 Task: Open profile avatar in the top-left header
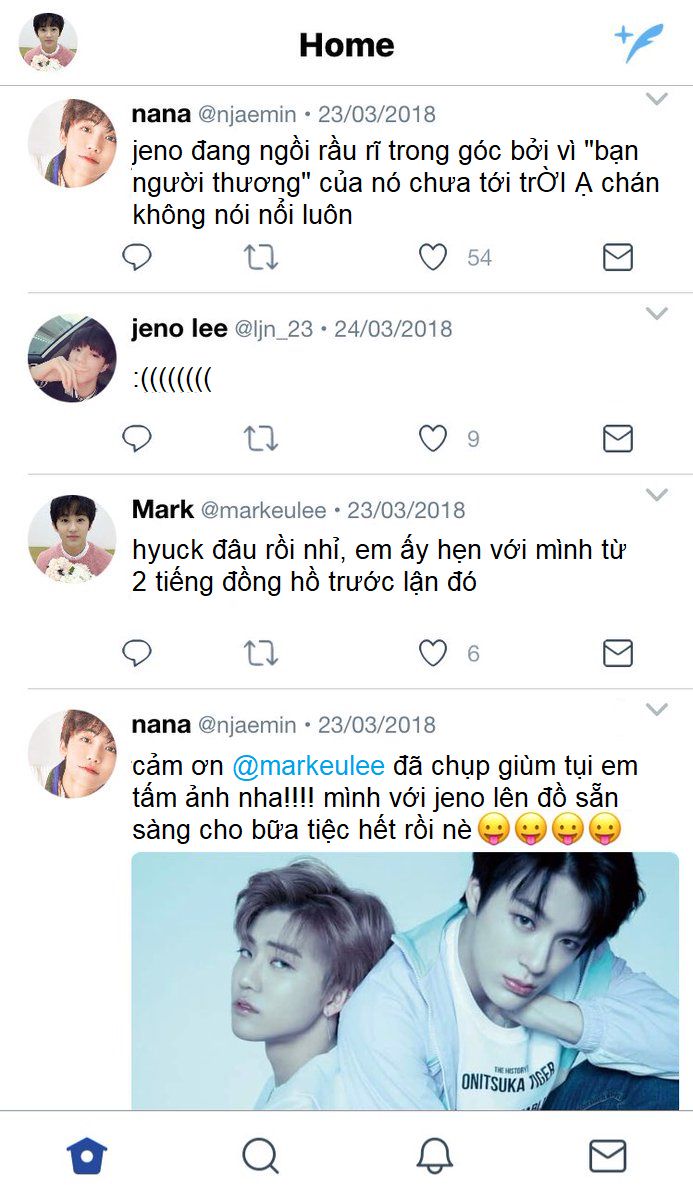48,42
